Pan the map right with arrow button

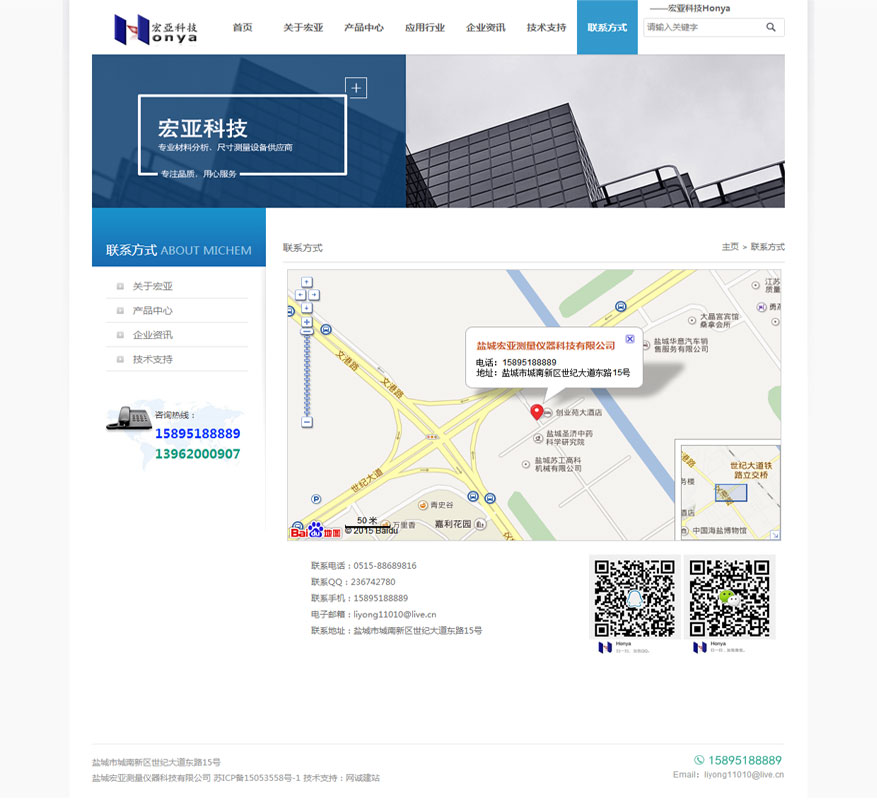pyautogui.click(x=314, y=295)
